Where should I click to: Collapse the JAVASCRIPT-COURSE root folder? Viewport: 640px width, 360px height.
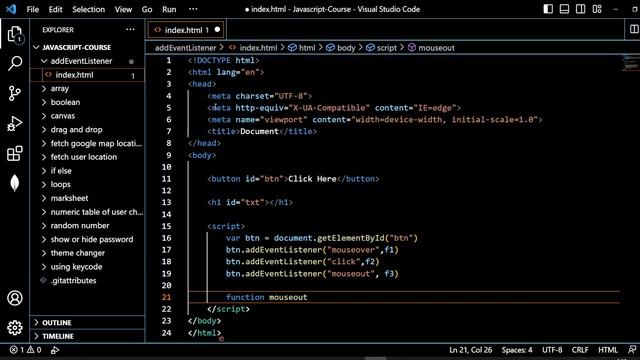pos(87,47)
